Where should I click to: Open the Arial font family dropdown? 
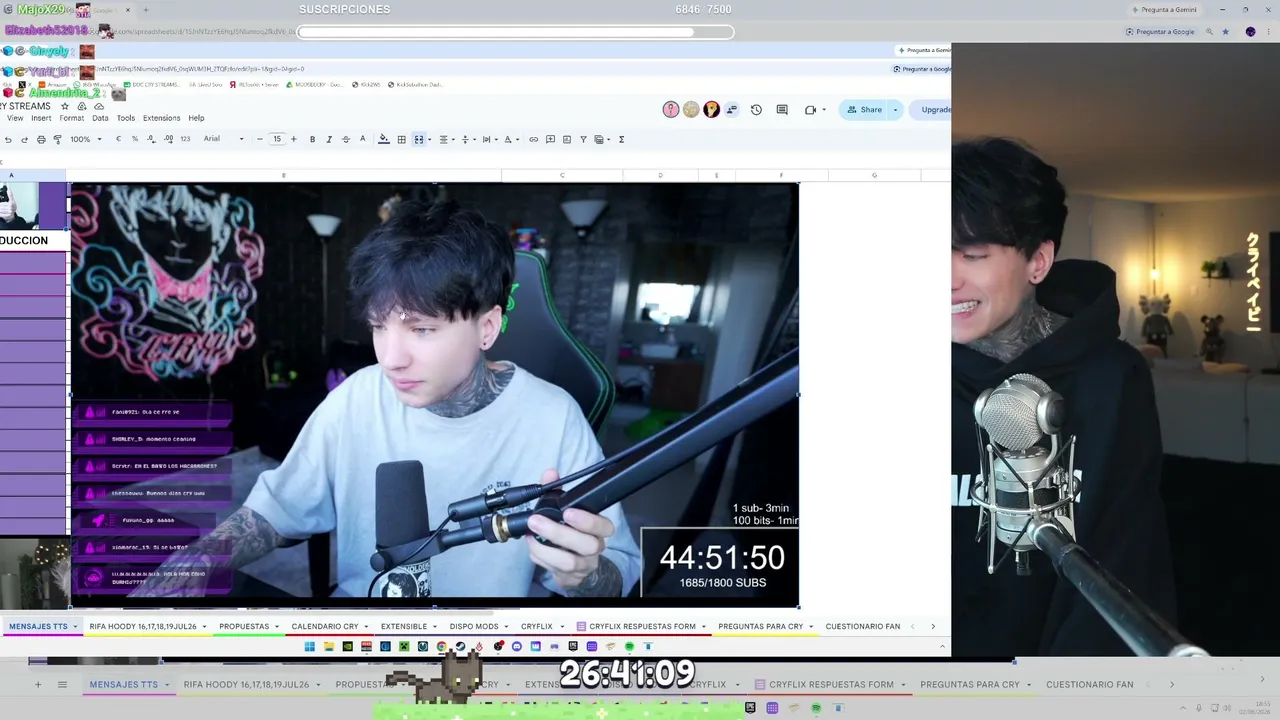(x=224, y=139)
